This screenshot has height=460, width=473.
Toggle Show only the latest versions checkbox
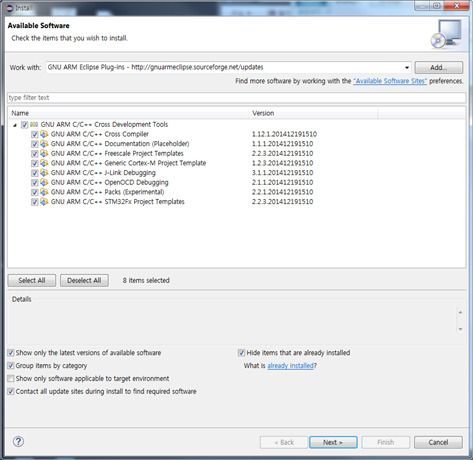11,353
